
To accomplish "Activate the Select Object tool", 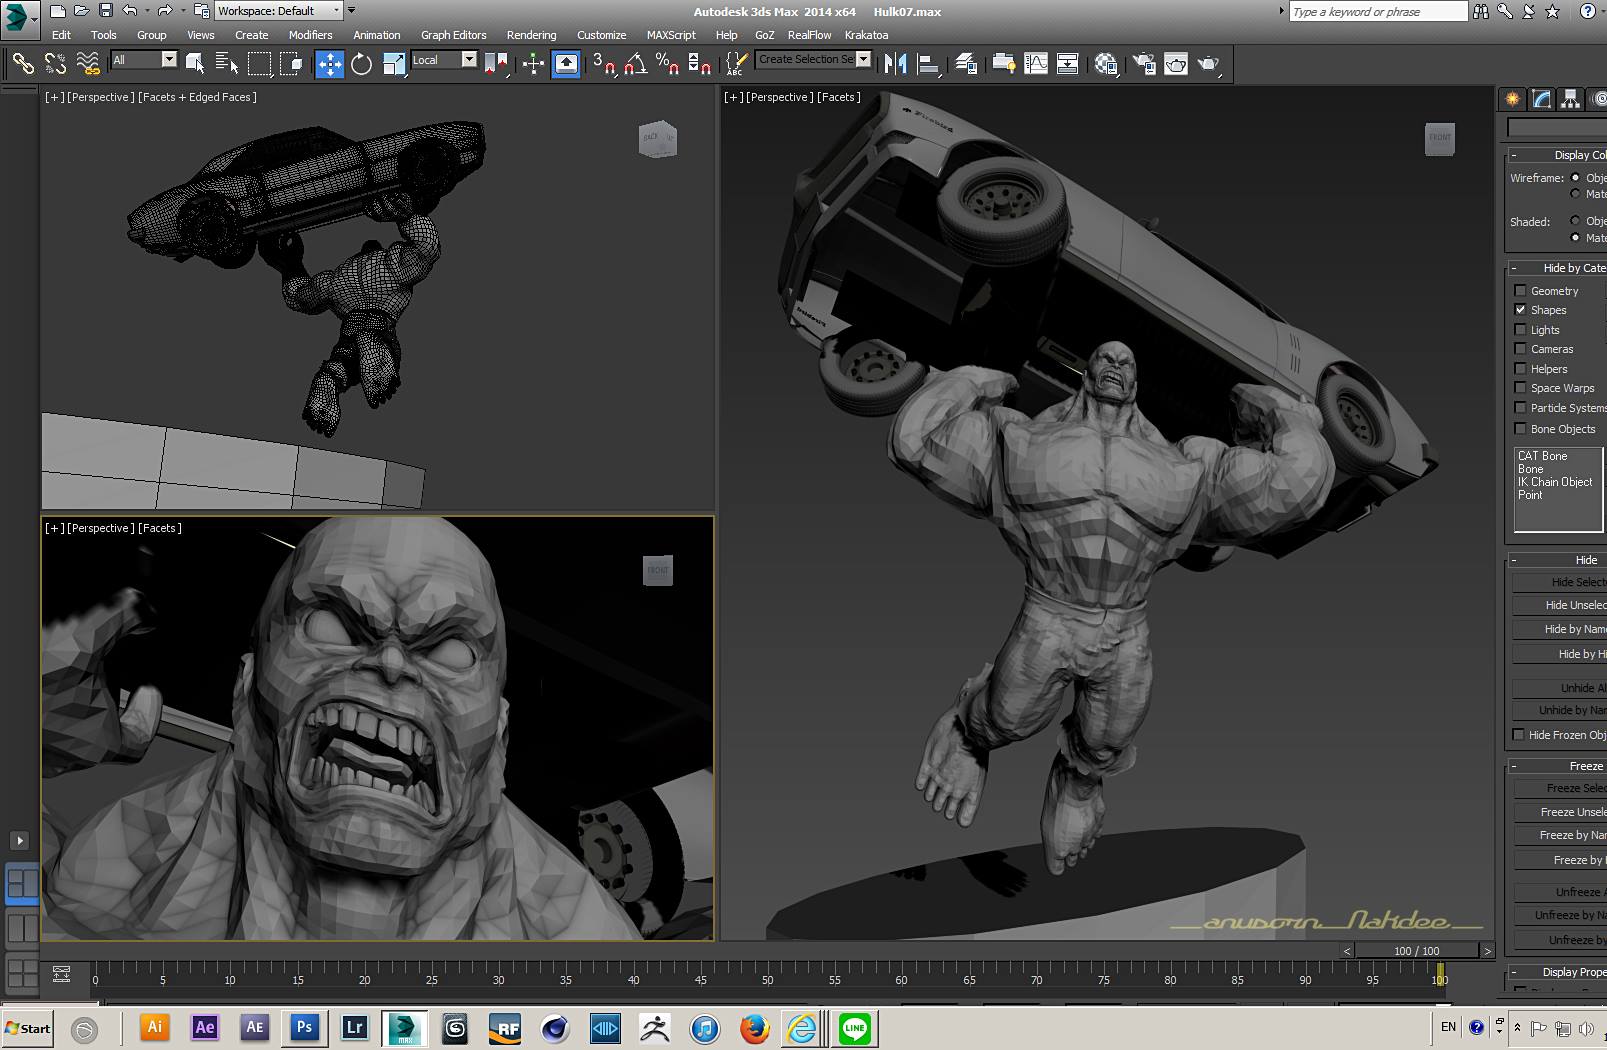I will (195, 64).
